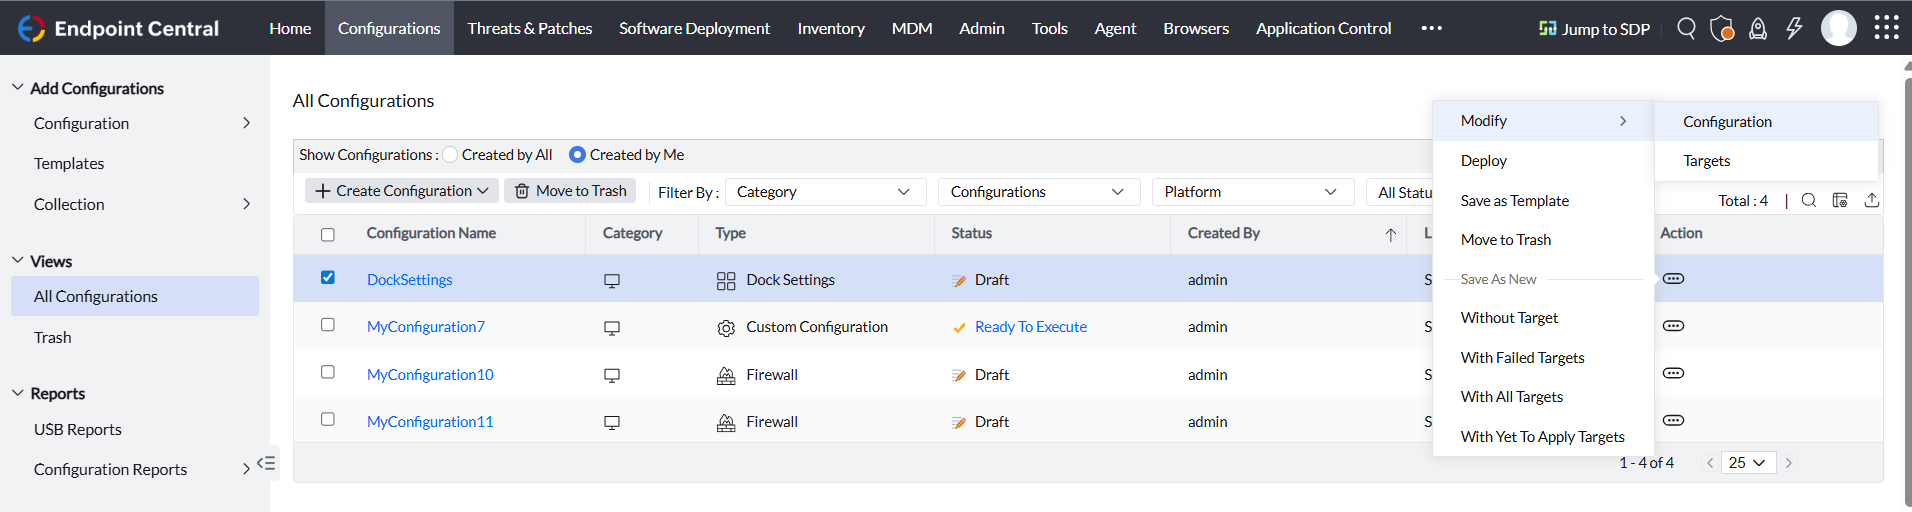Open Templates in the left sidebar

pos(69,164)
